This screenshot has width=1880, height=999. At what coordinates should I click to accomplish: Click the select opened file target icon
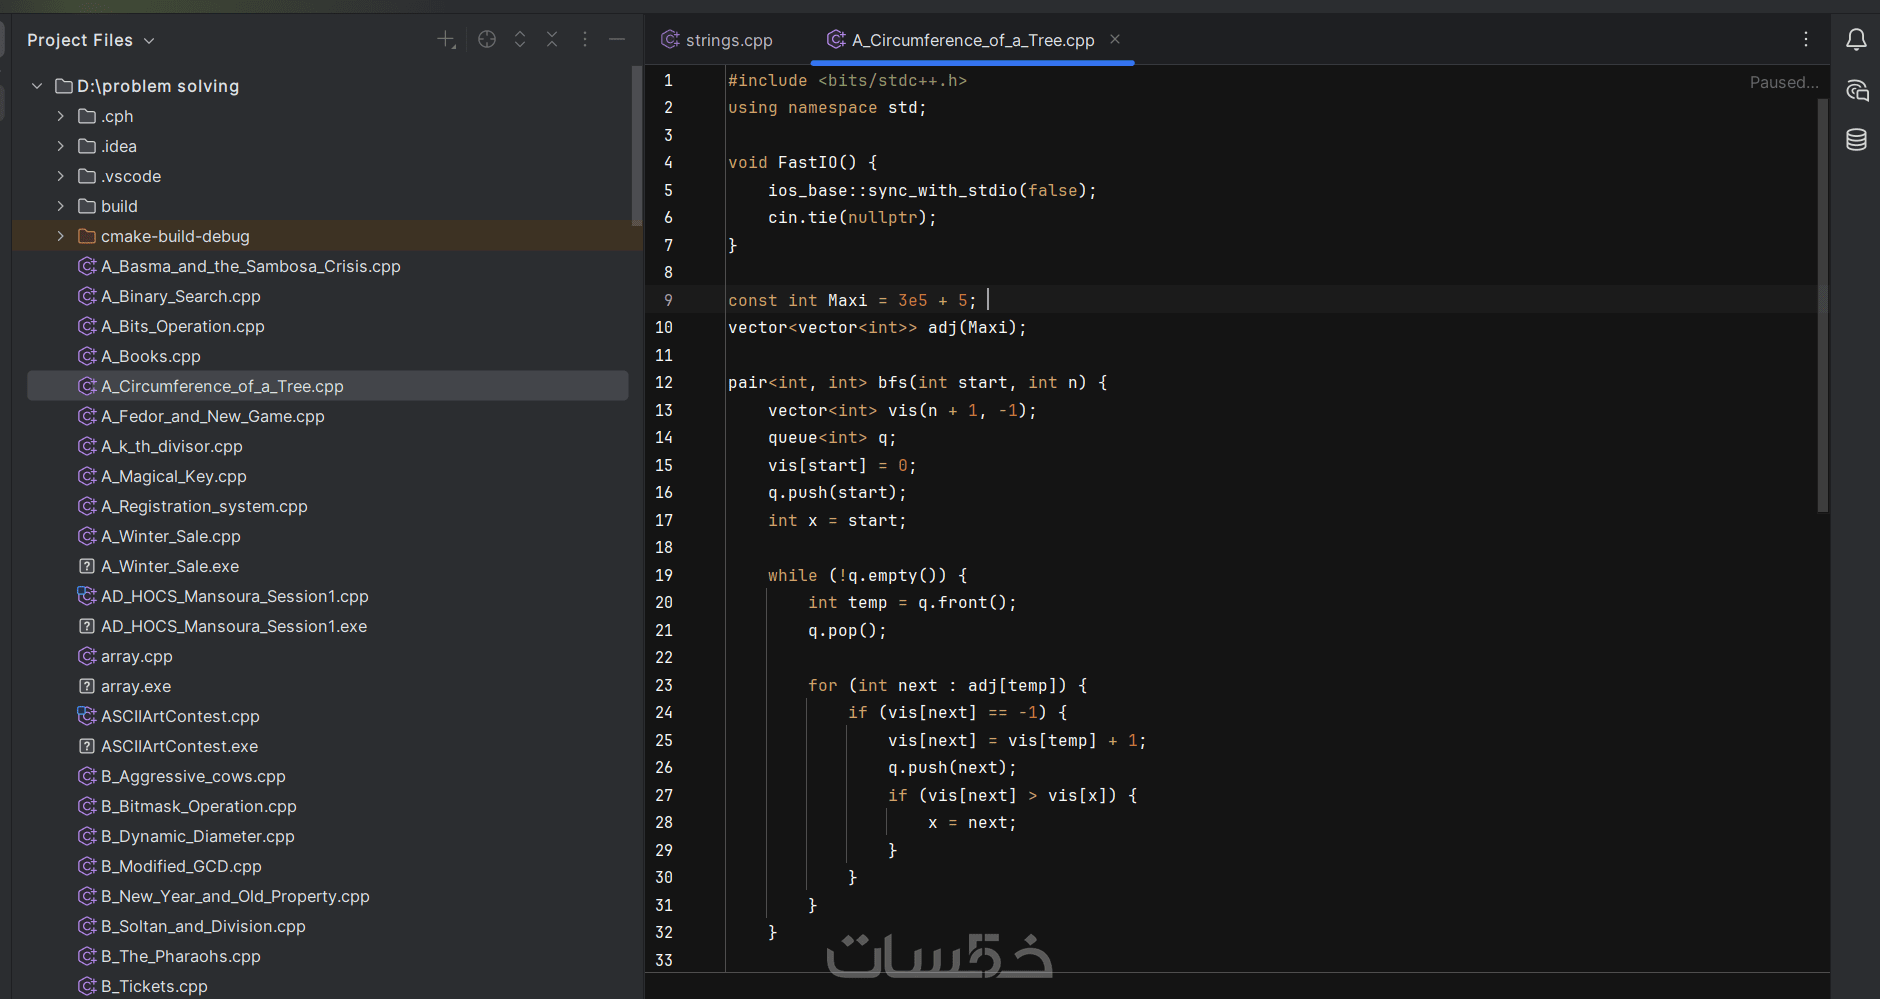pyautogui.click(x=487, y=39)
